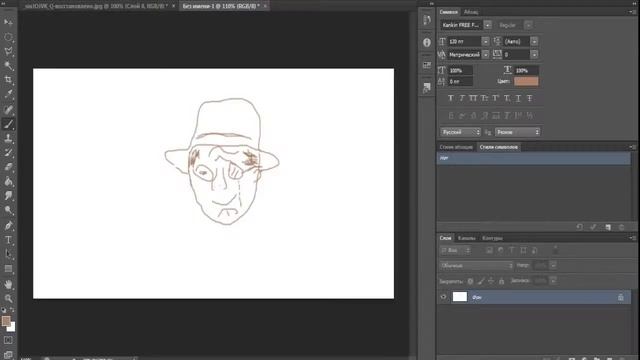640x360 pixels.
Task: Open the collapsed Info panel icon
Action: point(427,42)
